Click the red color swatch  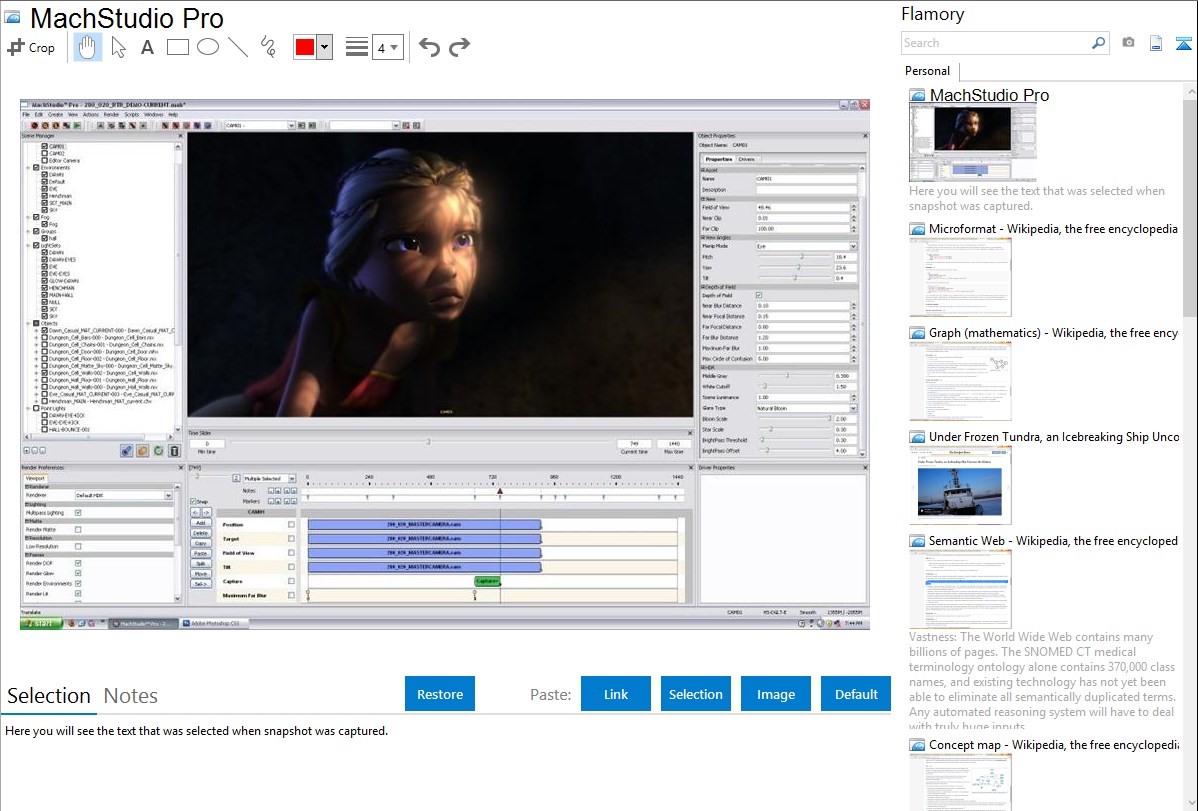click(304, 47)
